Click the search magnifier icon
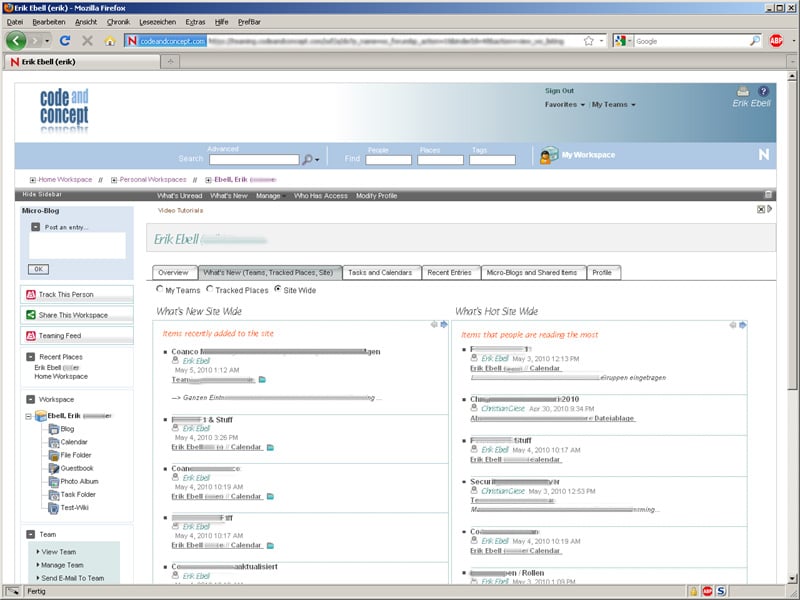Screen dimensions: 800x600 click(x=307, y=160)
